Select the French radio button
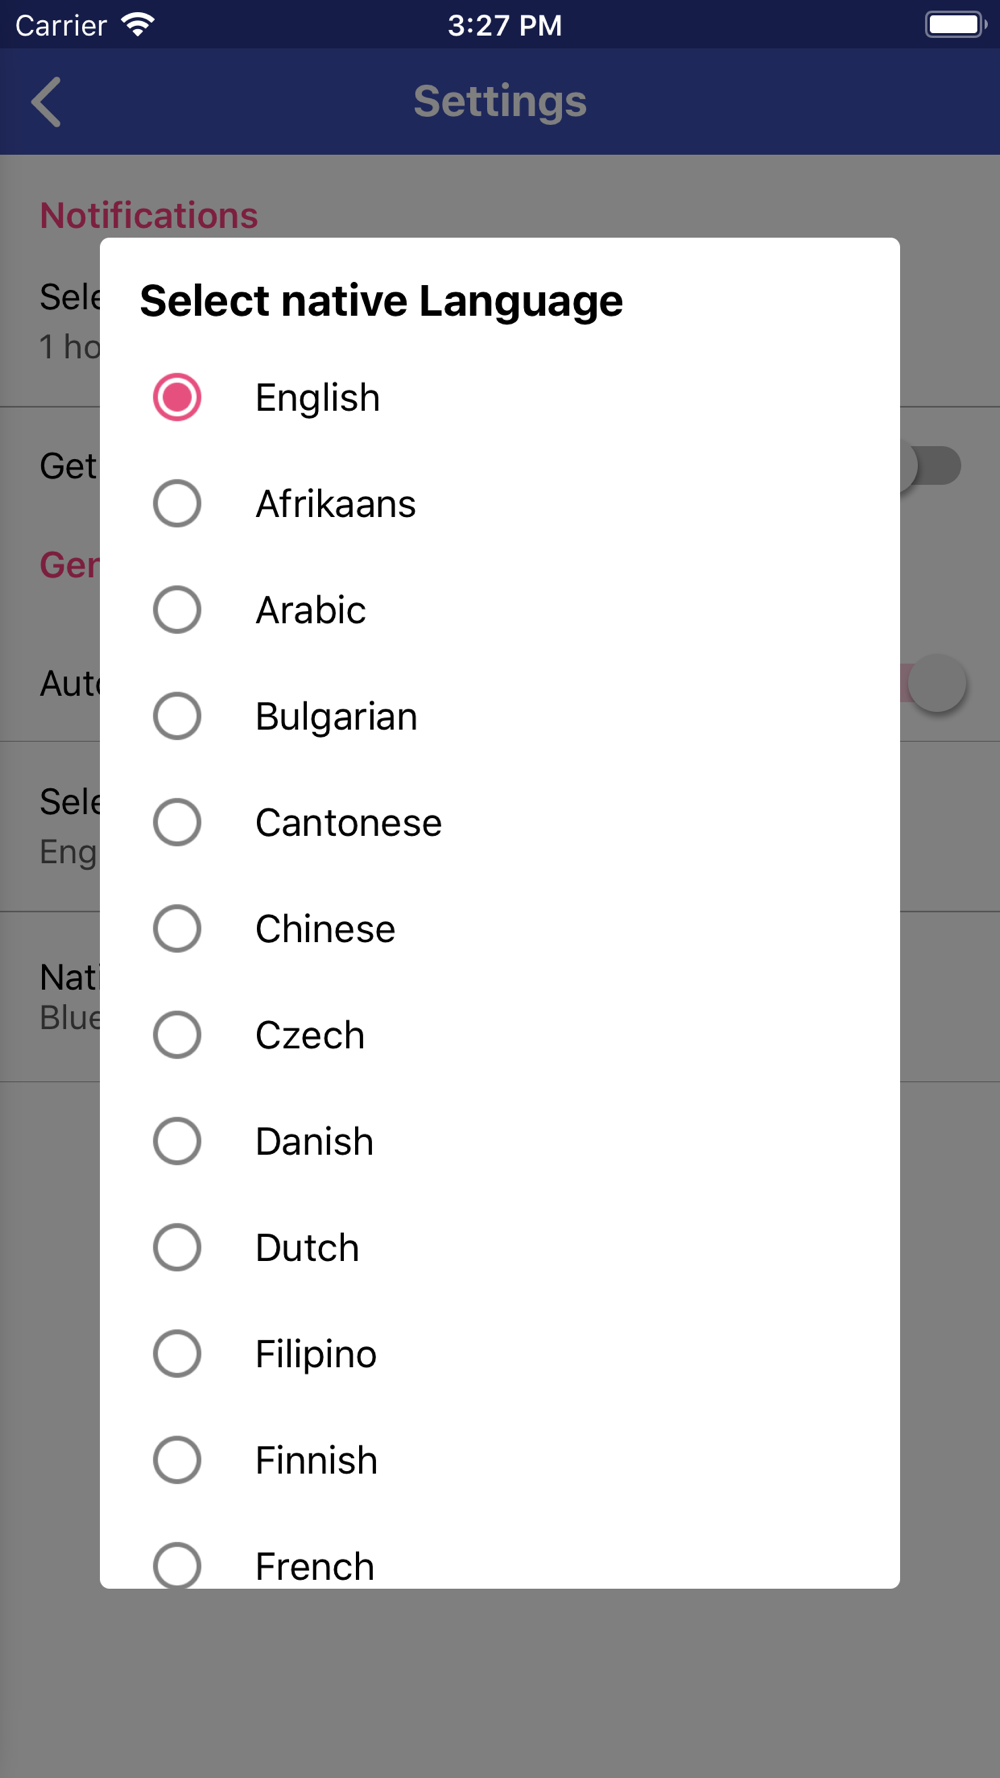Viewport: 1000px width, 1778px height. click(177, 1564)
